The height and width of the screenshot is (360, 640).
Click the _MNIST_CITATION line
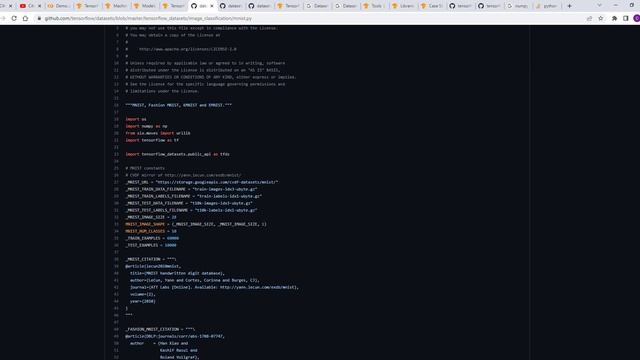click(151, 259)
